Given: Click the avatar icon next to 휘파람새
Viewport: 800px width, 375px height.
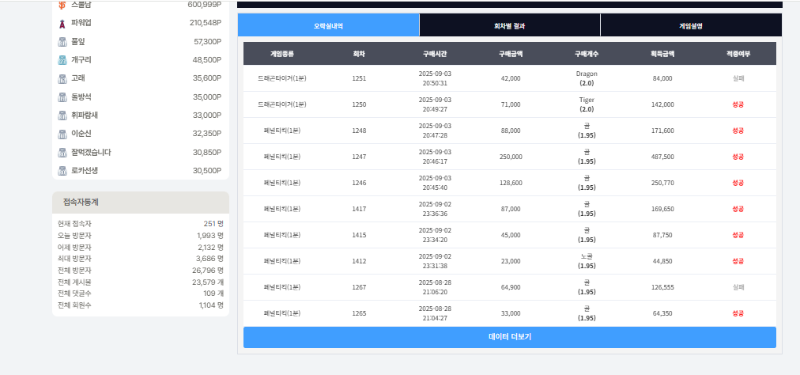Looking at the screenshot, I should pyautogui.click(x=62, y=115).
